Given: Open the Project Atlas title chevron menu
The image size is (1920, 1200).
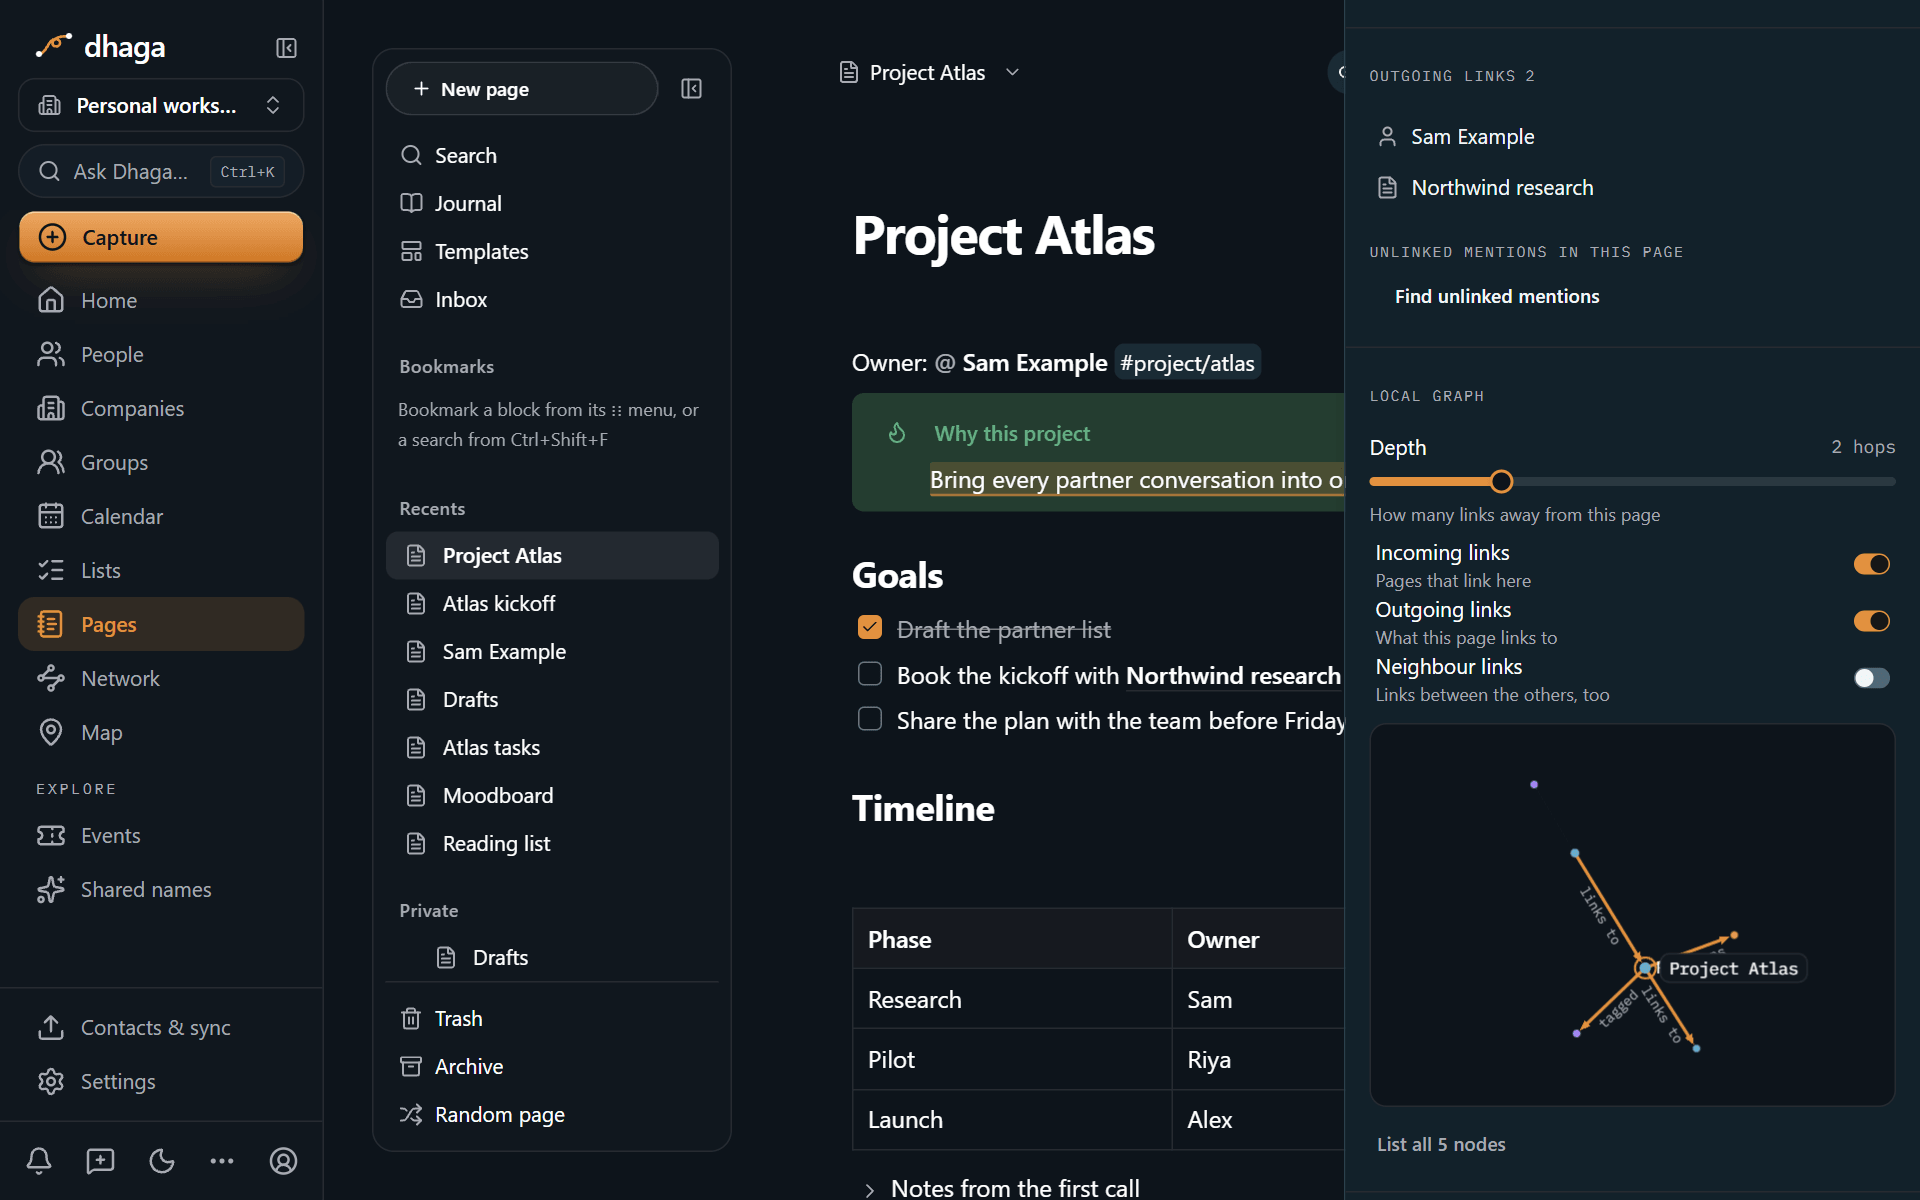Looking at the screenshot, I should [1012, 72].
